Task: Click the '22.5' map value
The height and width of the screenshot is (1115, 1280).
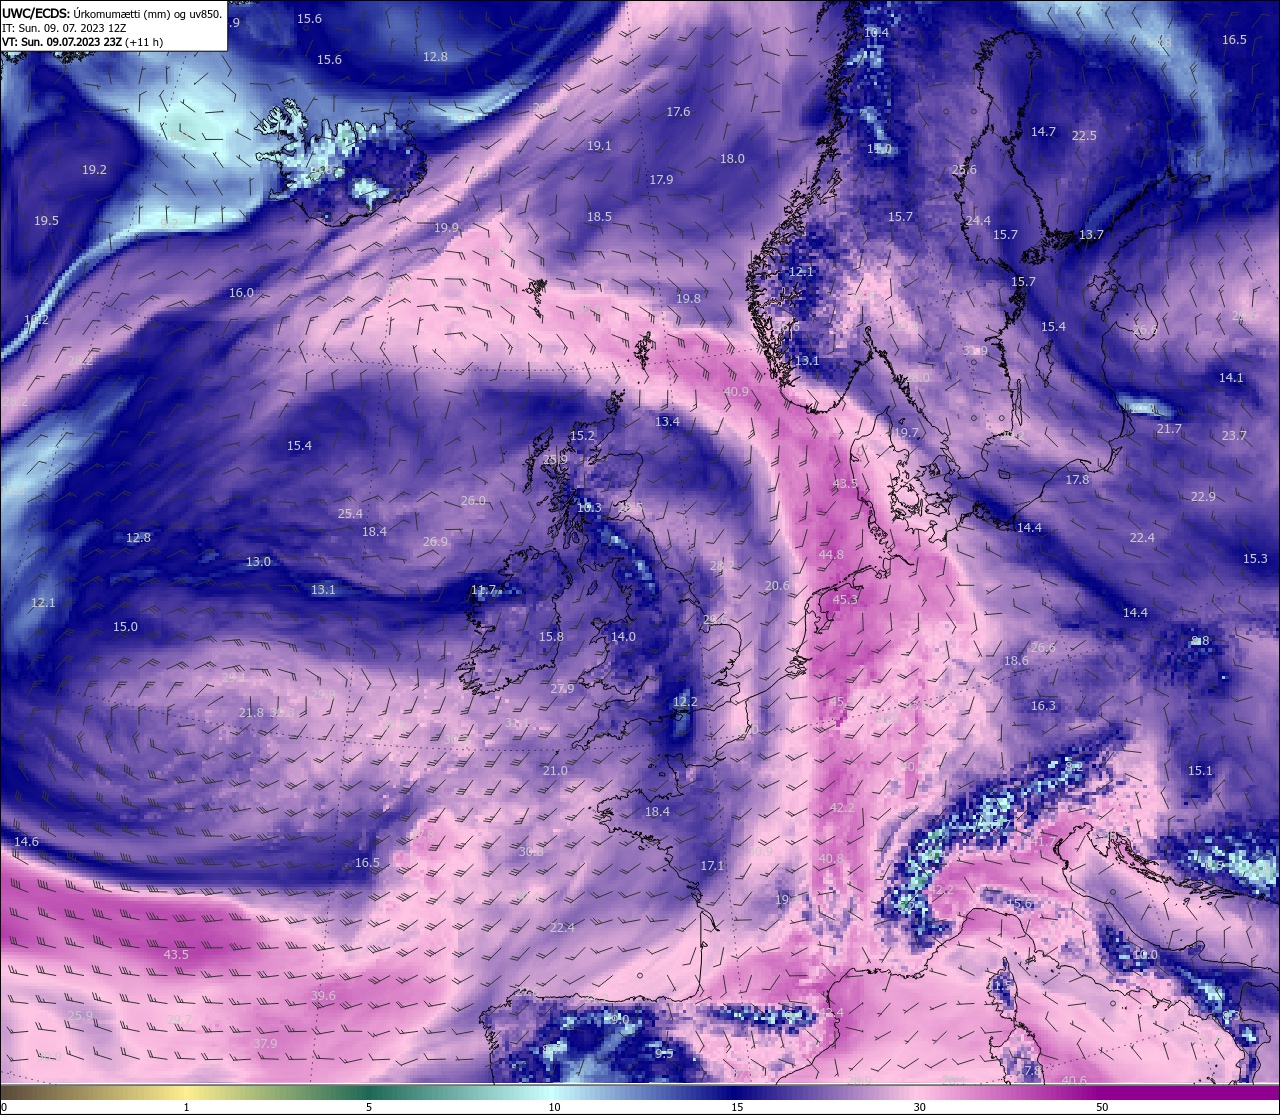Action: click(1084, 136)
